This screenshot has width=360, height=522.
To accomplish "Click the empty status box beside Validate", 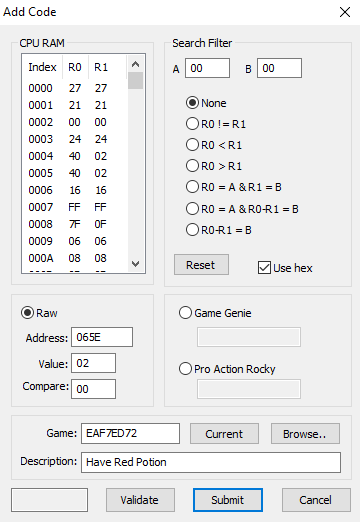I will click(49, 500).
